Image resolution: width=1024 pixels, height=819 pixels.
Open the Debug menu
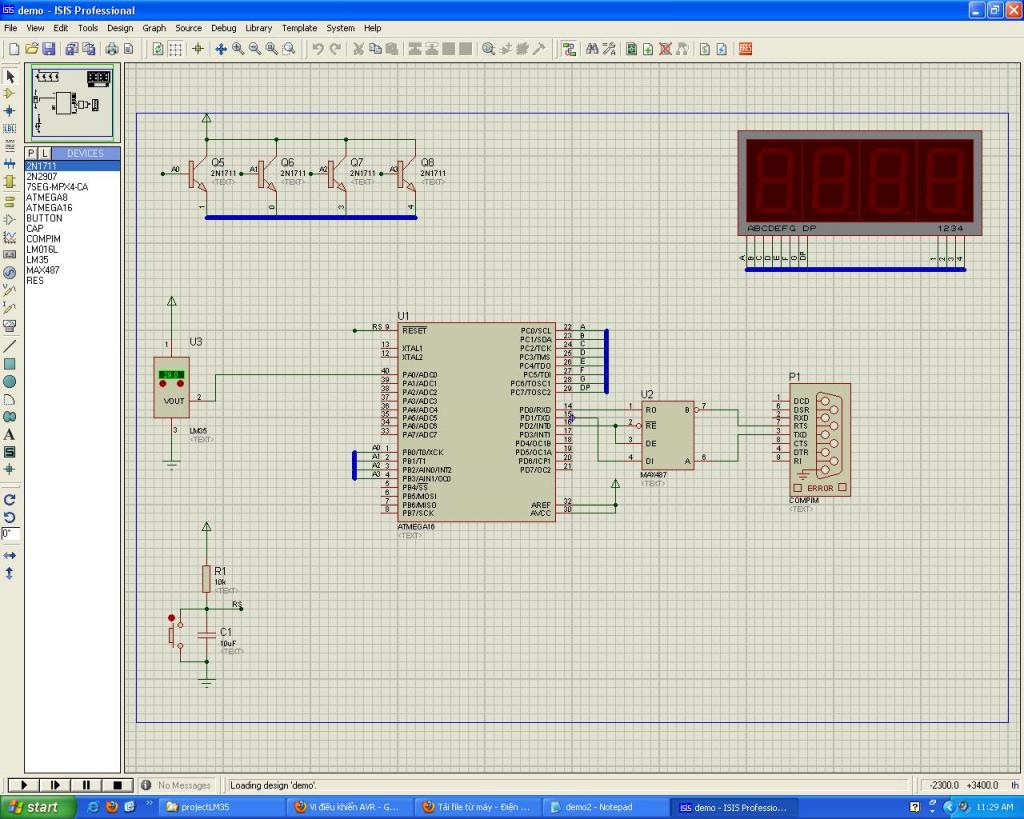223,28
